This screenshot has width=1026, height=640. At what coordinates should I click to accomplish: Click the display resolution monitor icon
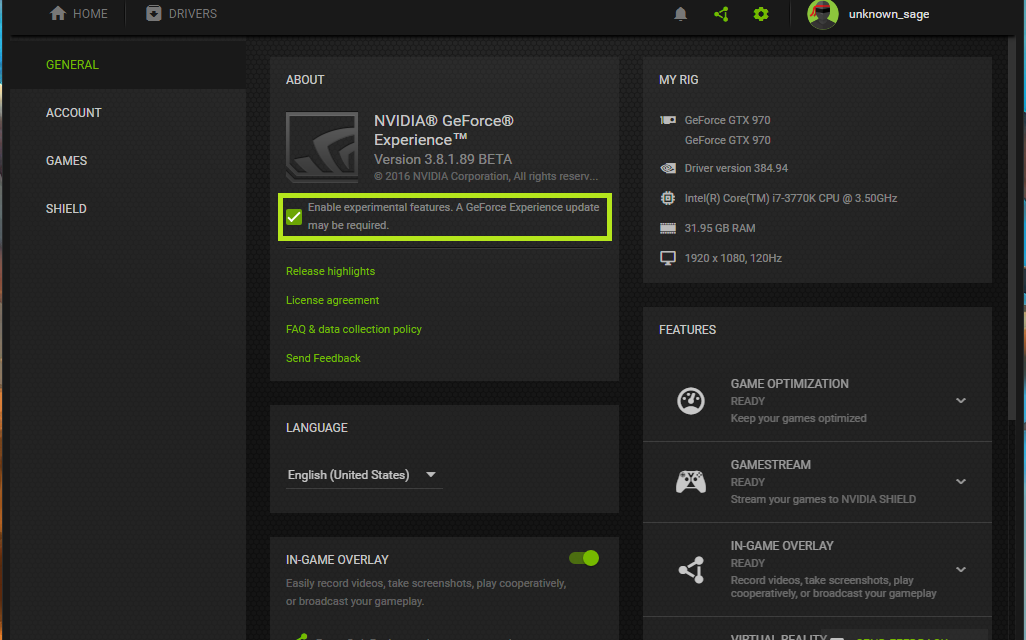[668, 257]
